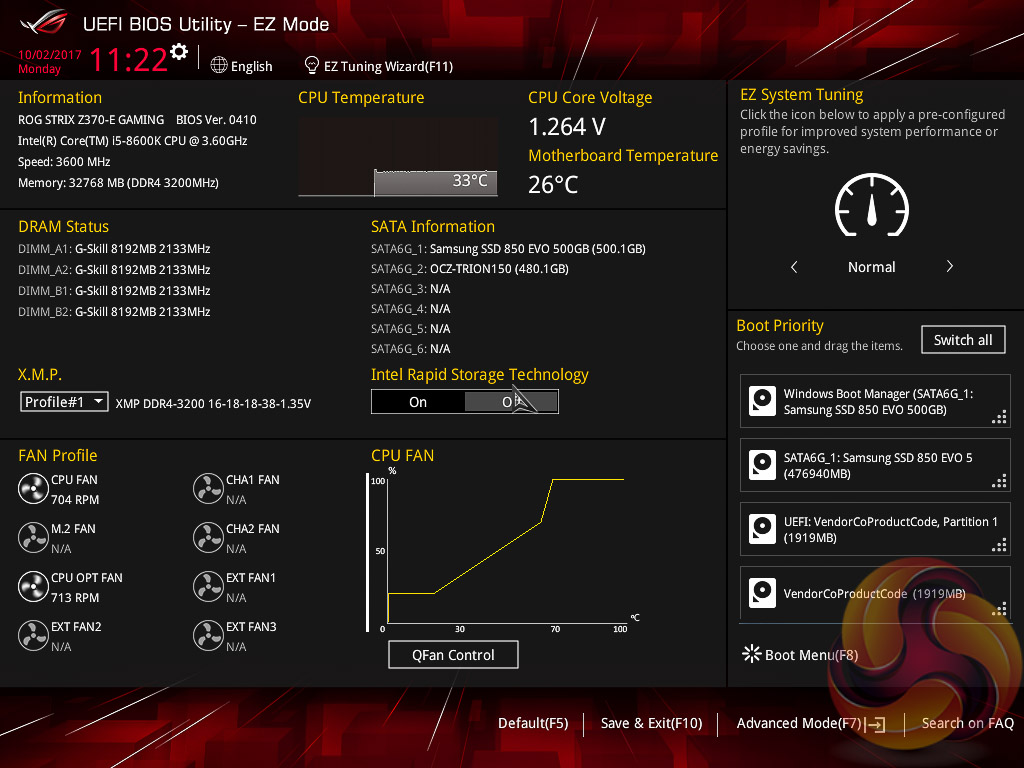
Task: Click SATA6G_2 OCZ-TRION150 row
Action: tap(470, 269)
